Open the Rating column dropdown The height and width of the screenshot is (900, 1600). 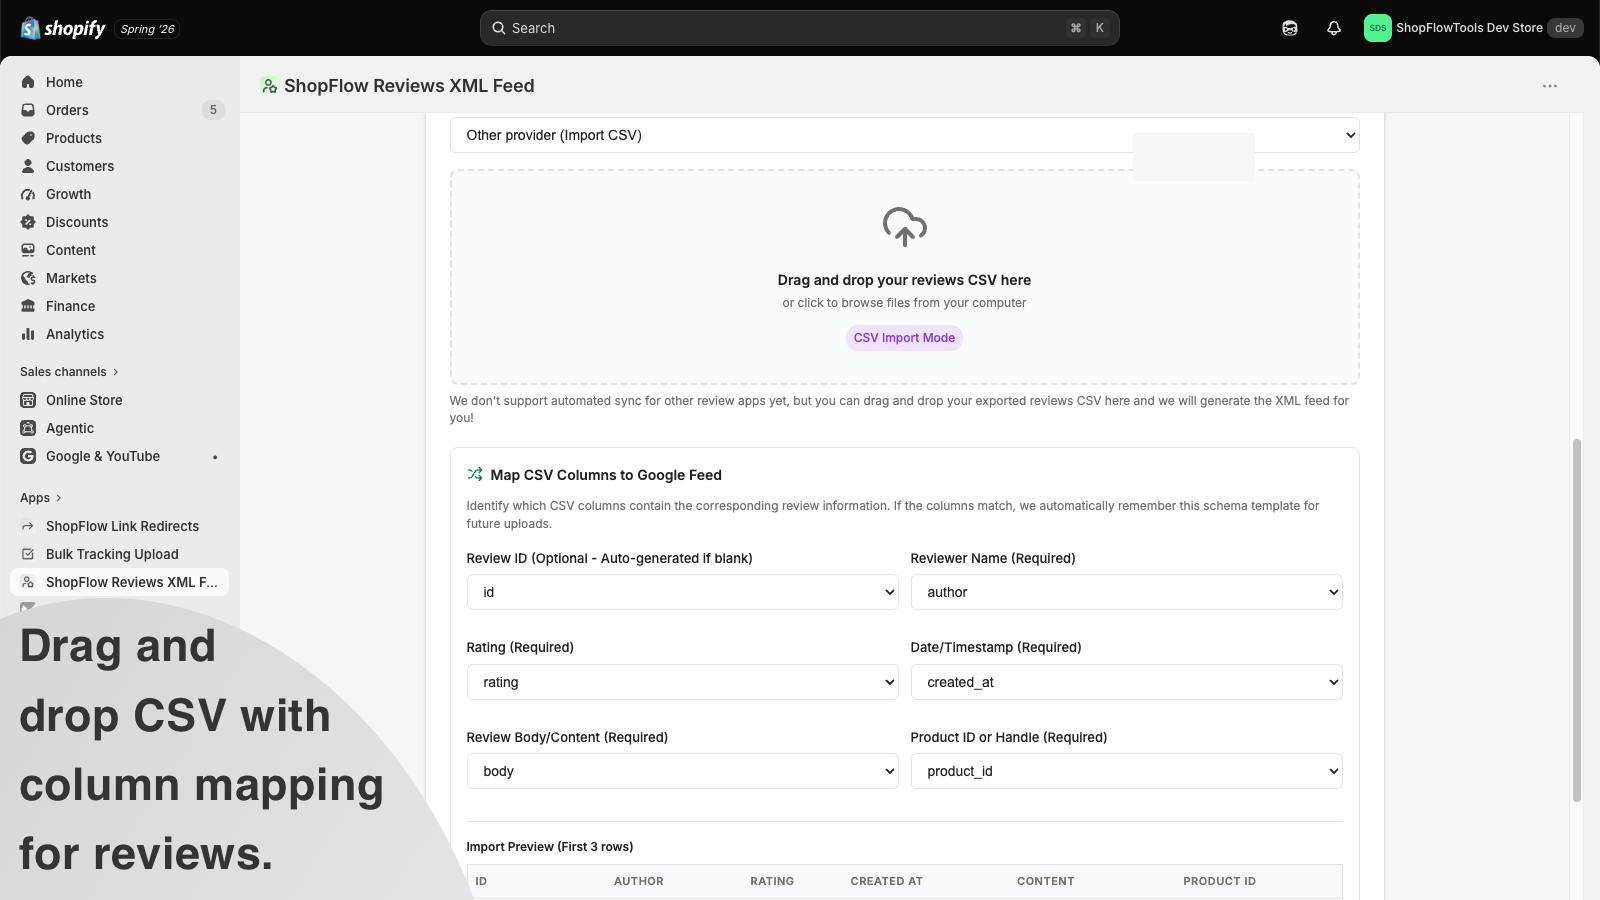click(682, 682)
